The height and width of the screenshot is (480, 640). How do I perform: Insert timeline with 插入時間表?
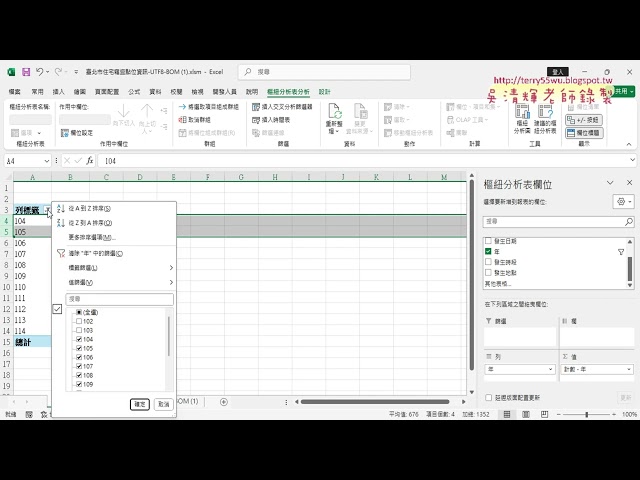[x=271, y=120]
